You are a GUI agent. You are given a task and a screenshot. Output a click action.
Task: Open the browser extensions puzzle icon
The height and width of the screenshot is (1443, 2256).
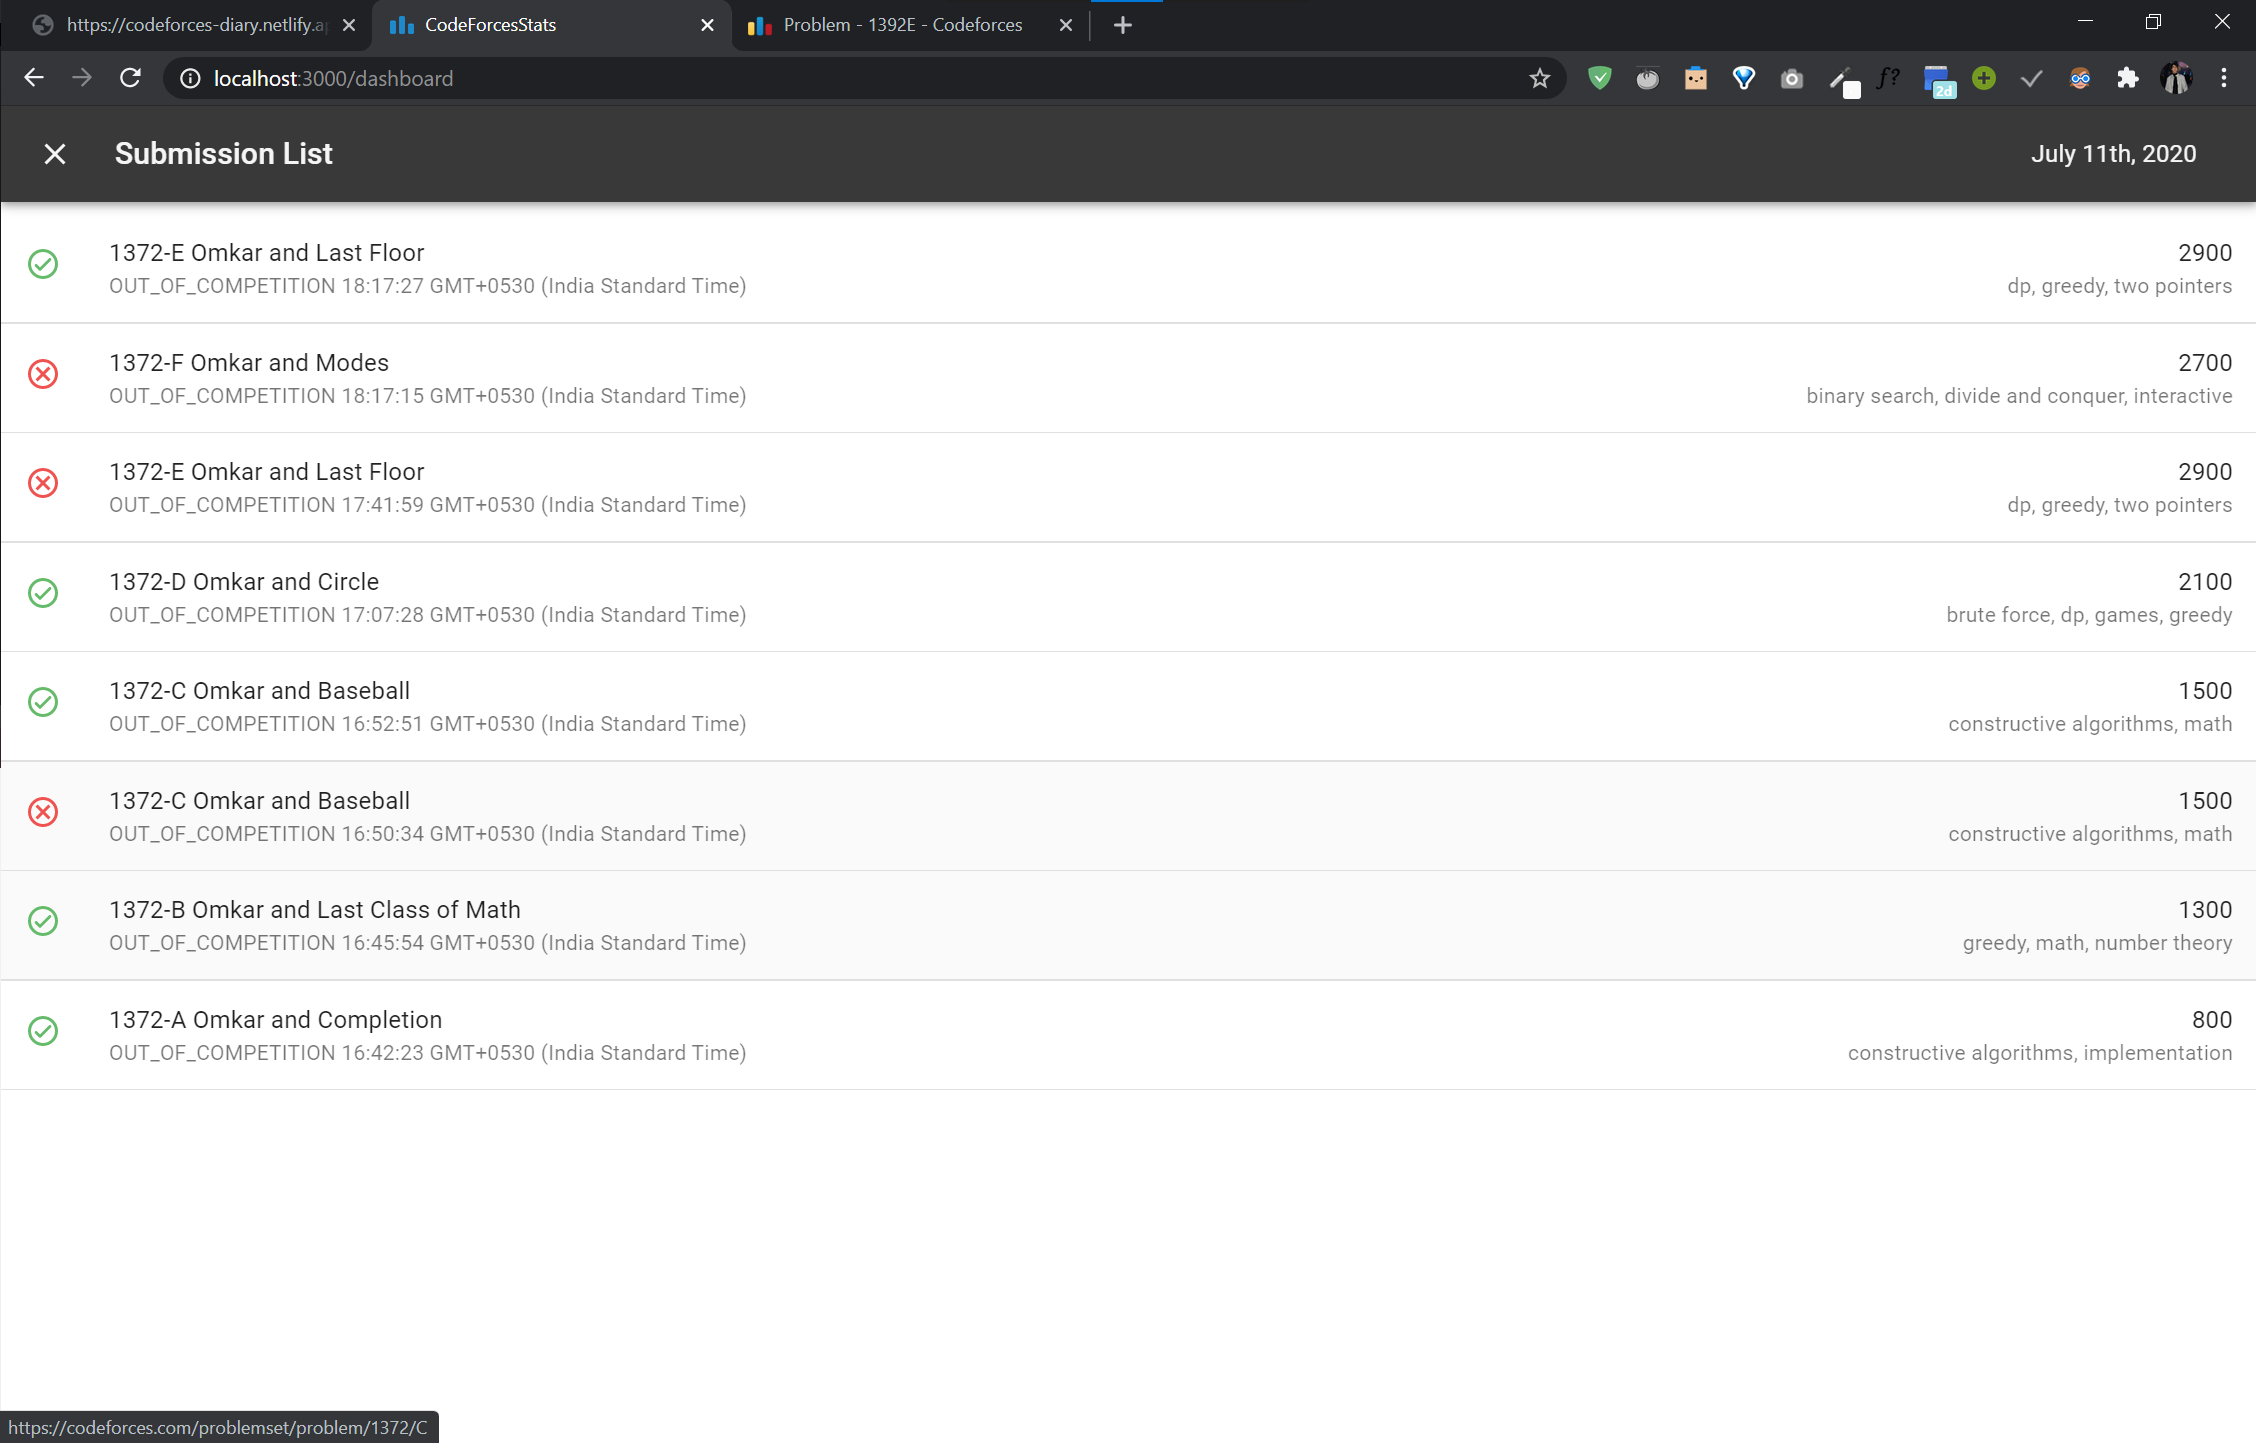(x=2127, y=78)
